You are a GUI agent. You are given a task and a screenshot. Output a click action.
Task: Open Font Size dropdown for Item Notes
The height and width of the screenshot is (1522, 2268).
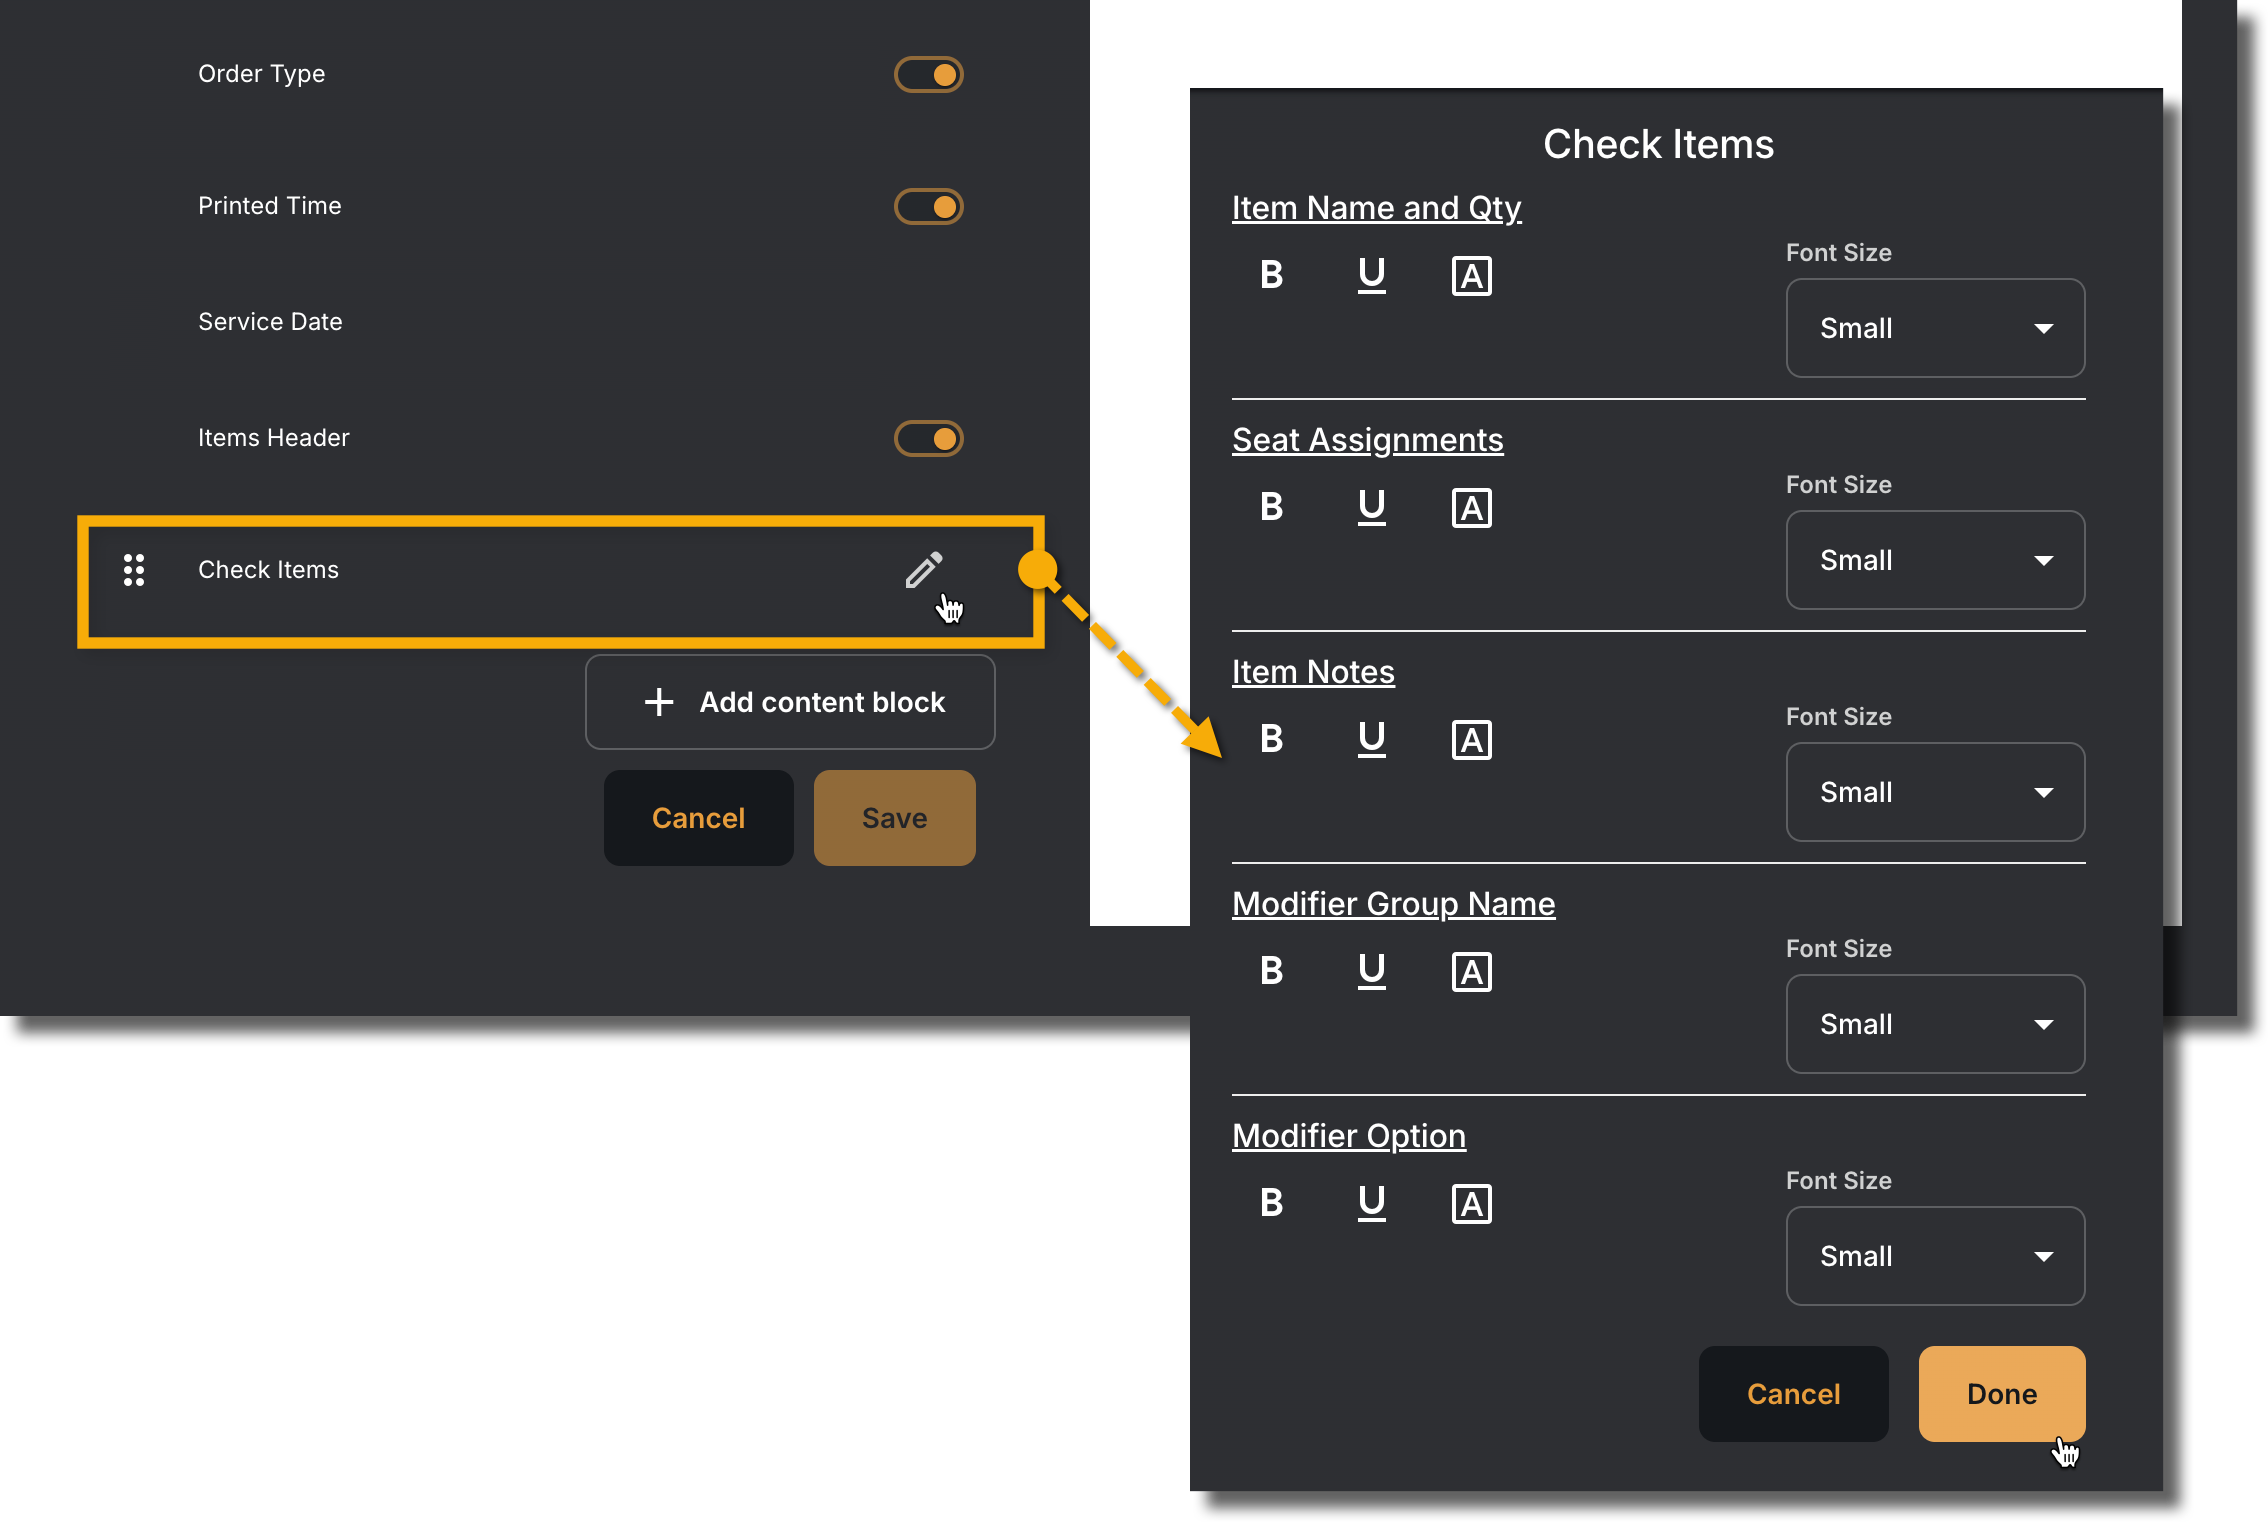(1935, 792)
